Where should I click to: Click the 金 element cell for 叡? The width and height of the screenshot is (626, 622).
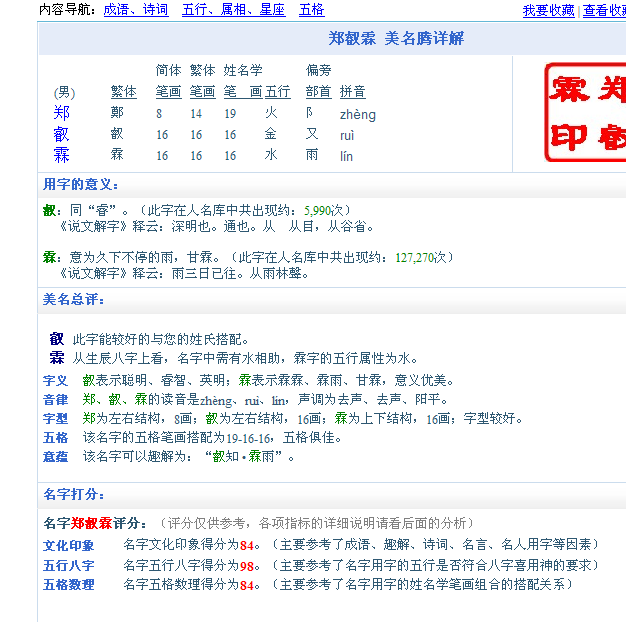coord(271,134)
